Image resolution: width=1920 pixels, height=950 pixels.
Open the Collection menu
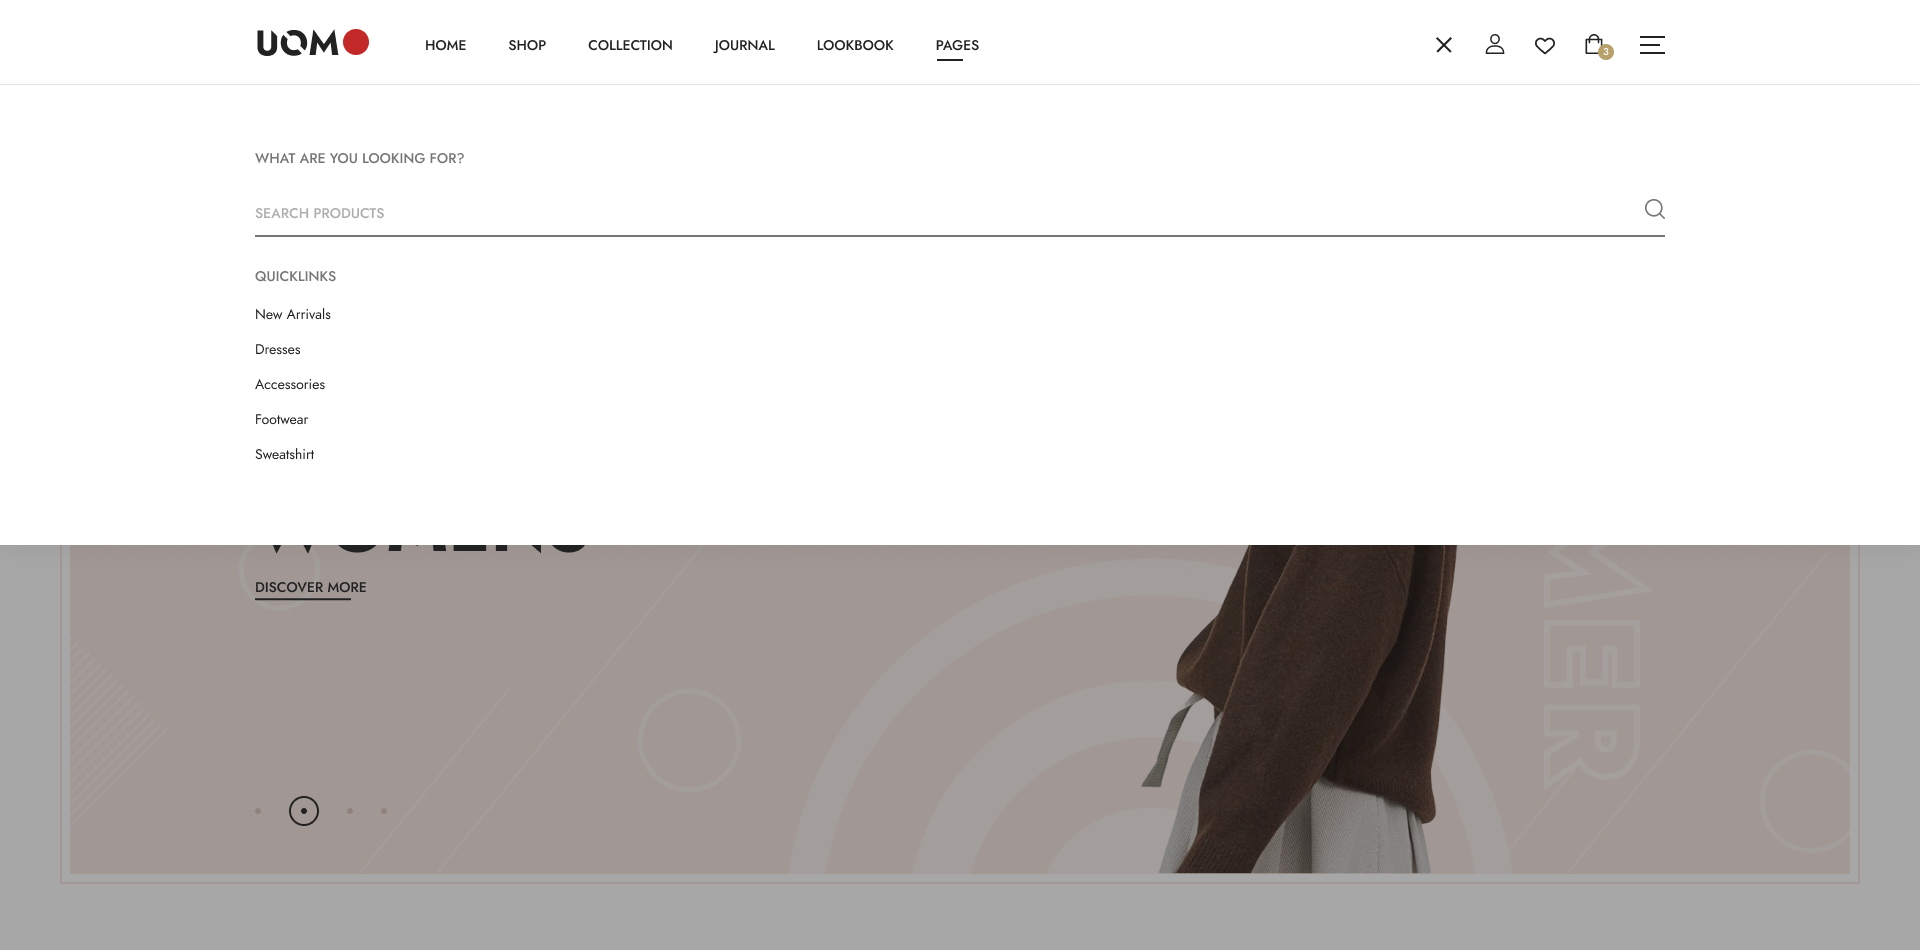630,45
